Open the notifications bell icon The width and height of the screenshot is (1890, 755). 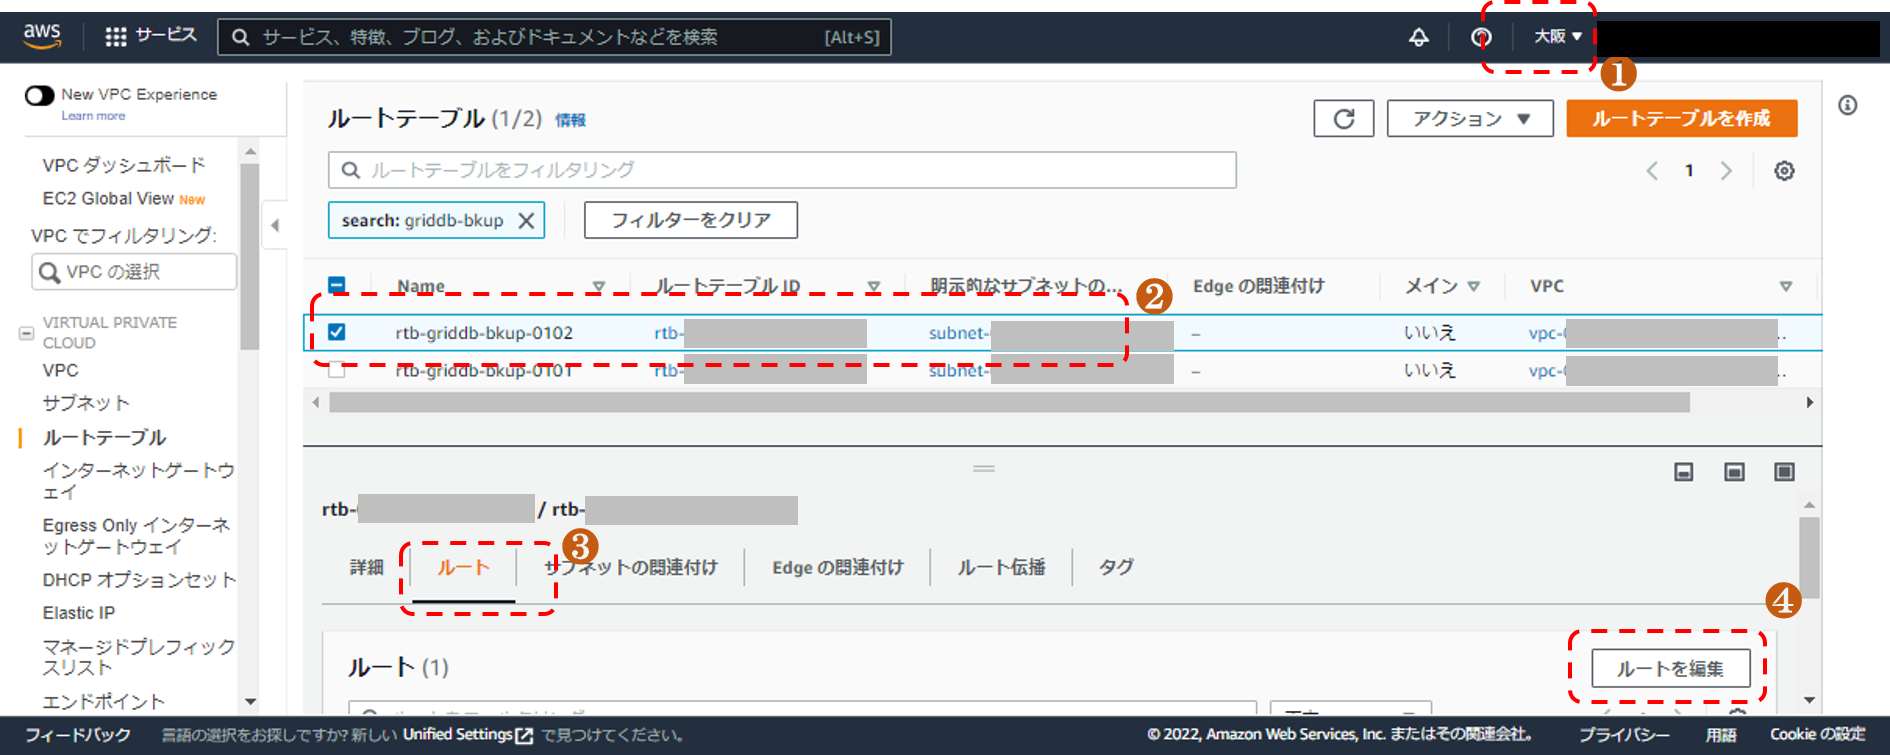1418,38
